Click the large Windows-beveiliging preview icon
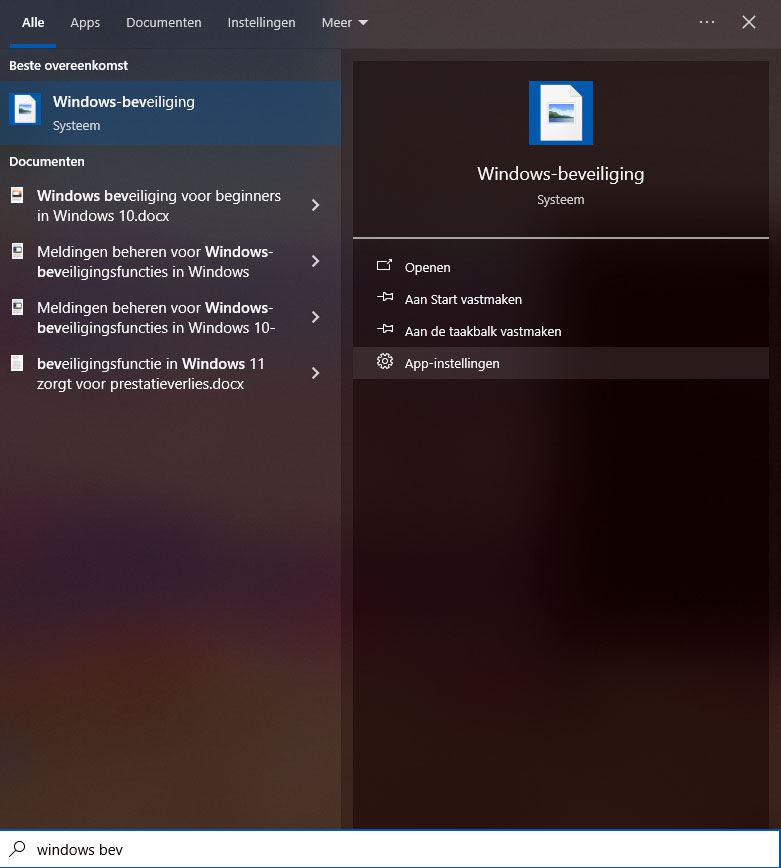This screenshot has width=781, height=868. point(561,113)
